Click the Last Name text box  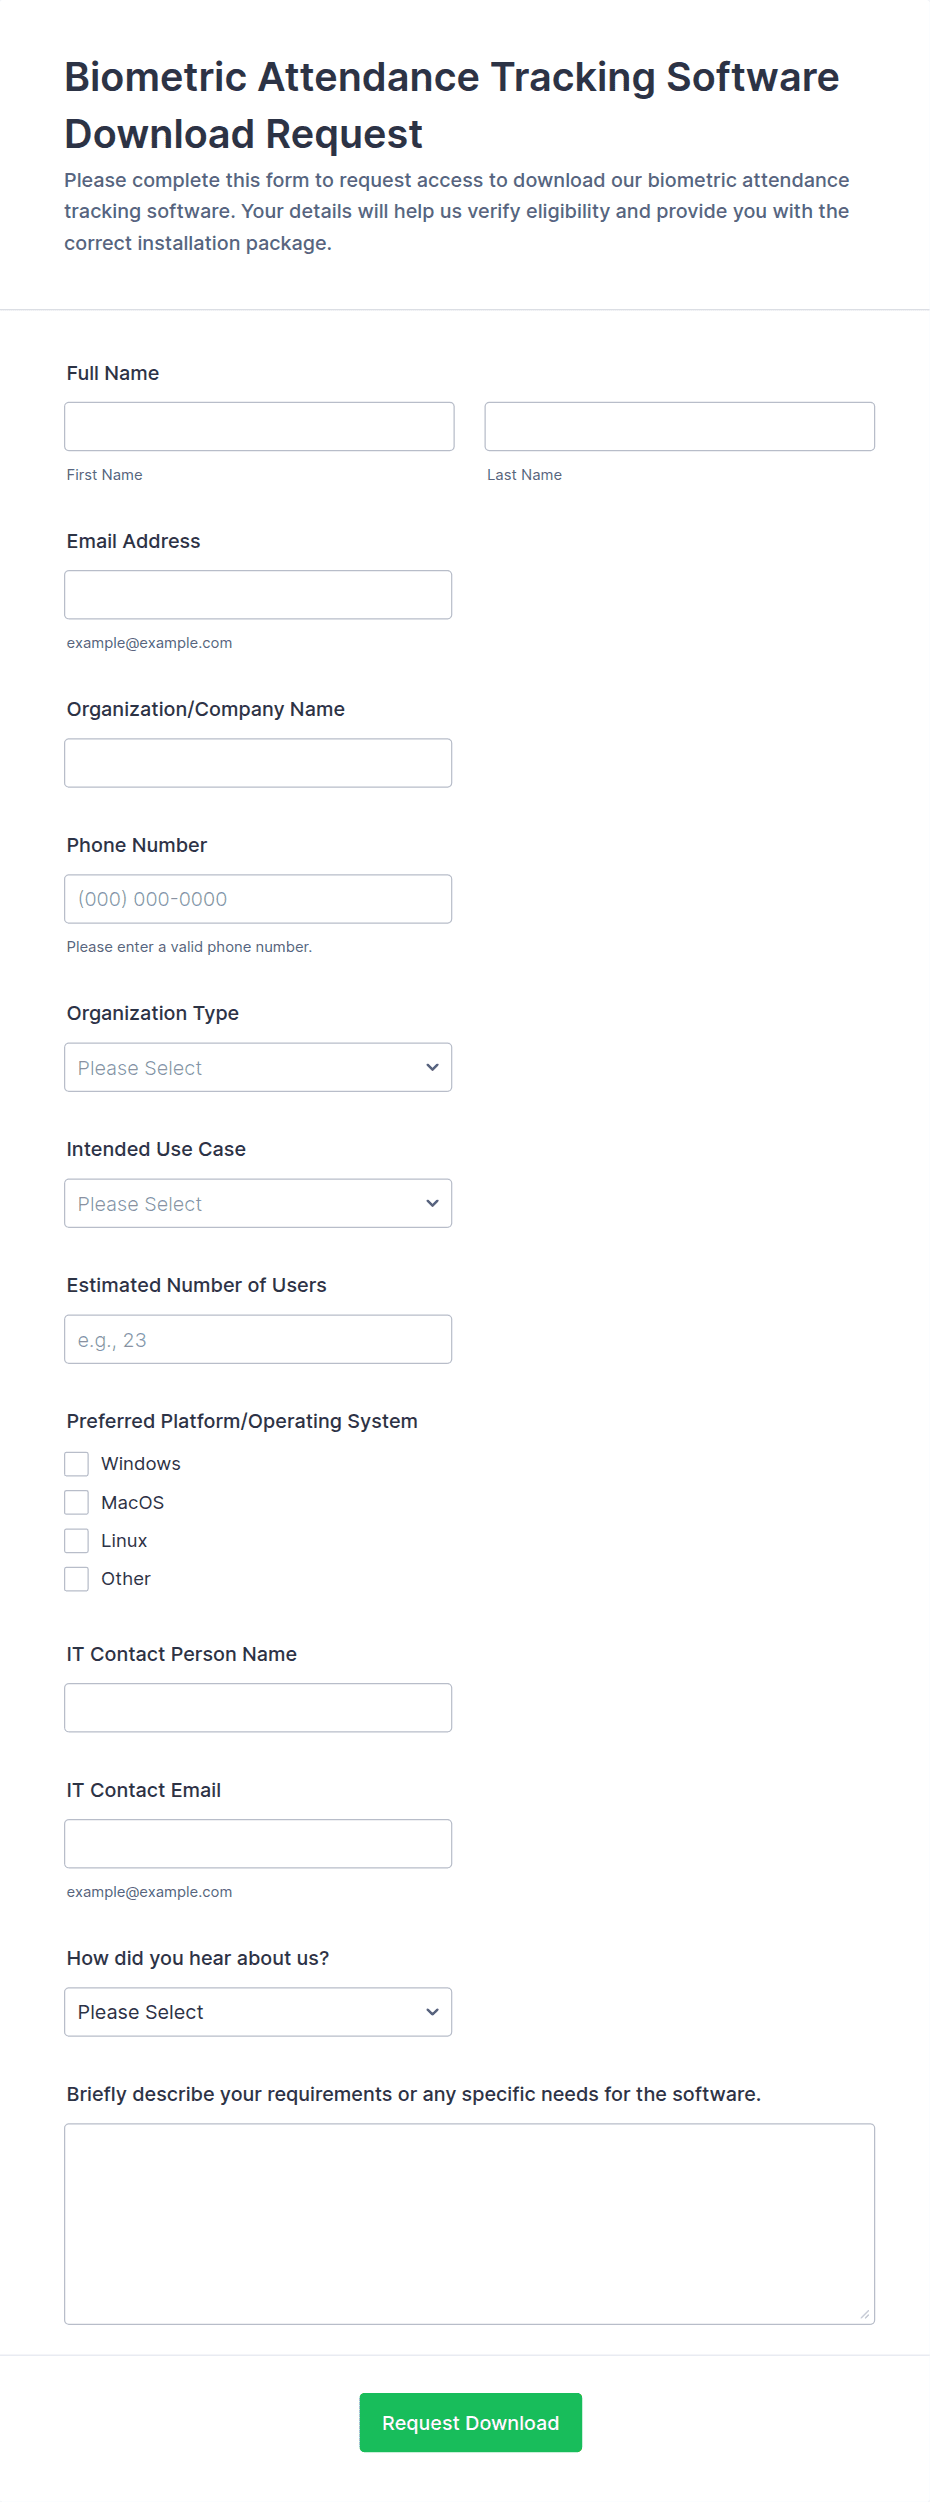679,427
